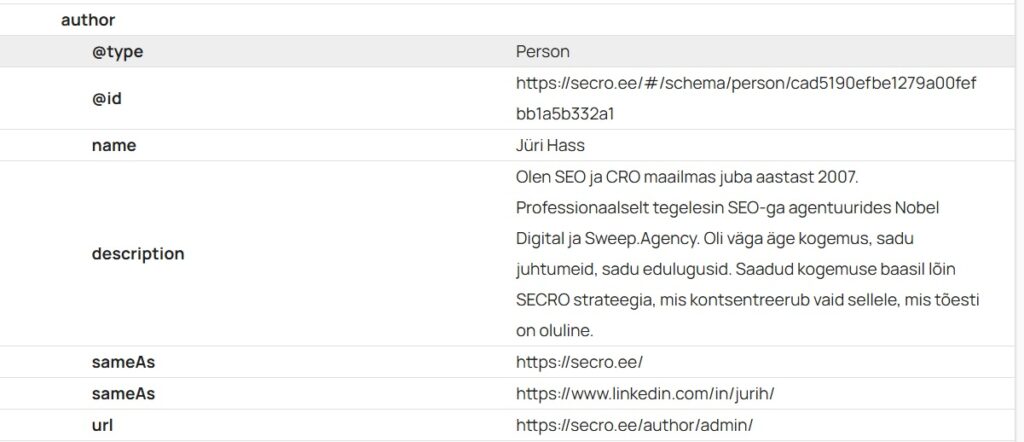The width and height of the screenshot is (1024, 442).
Task: Select the name property label
Action: click(x=113, y=145)
